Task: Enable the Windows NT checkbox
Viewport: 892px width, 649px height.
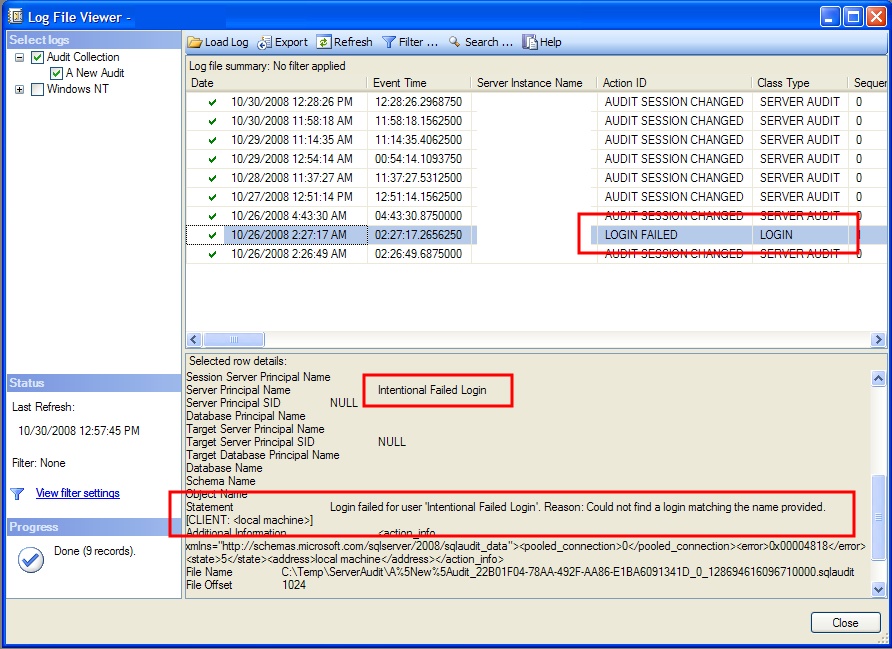Action: click(x=38, y=89)
